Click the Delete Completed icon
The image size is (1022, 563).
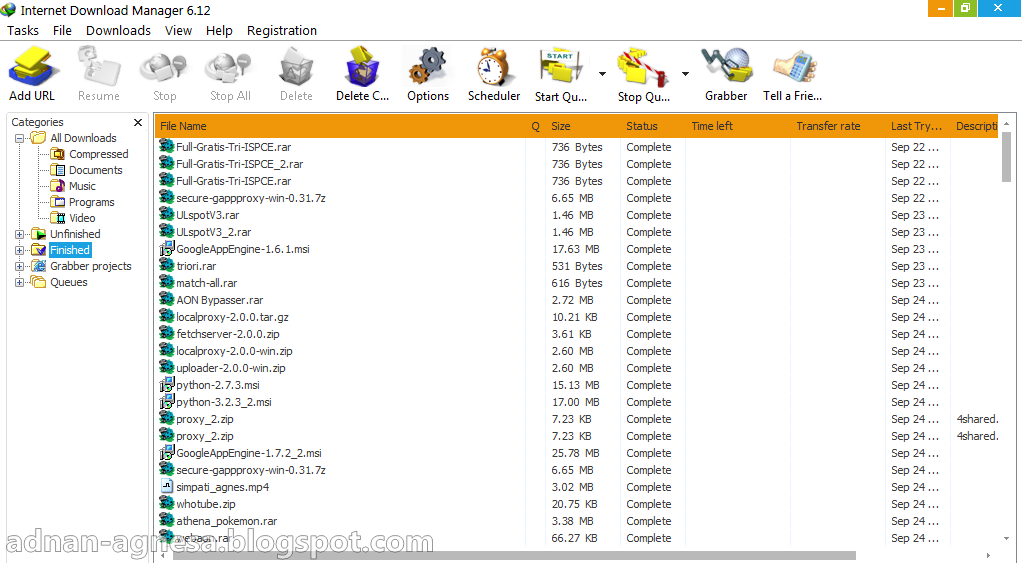(362, 66)
